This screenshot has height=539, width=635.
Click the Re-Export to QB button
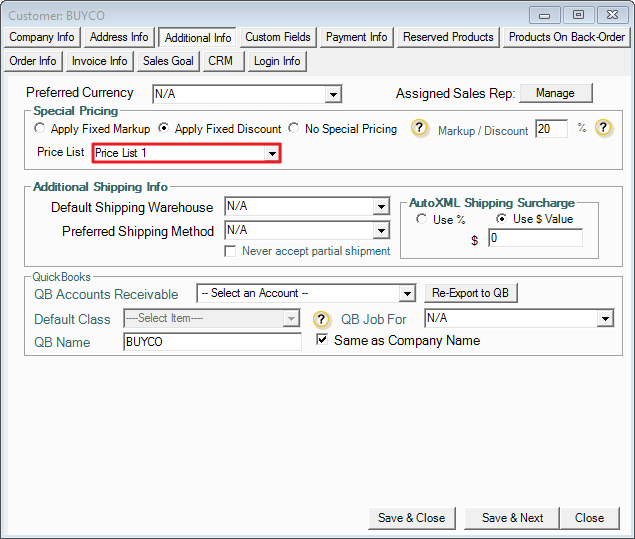(x=471, y=293)
